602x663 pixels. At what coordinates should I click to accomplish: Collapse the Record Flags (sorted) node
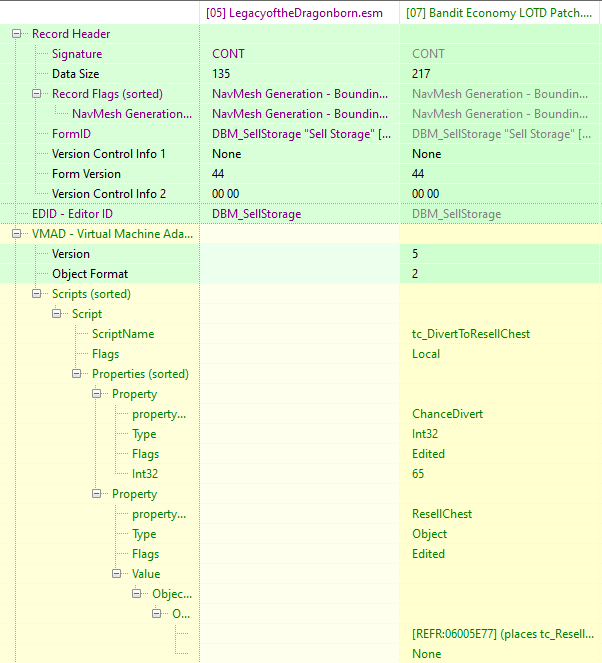(38, 94)
